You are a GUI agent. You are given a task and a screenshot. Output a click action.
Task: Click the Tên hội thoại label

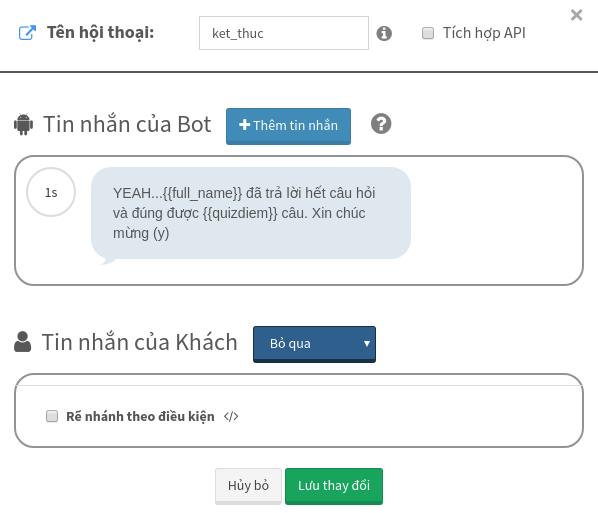(101, 33)
